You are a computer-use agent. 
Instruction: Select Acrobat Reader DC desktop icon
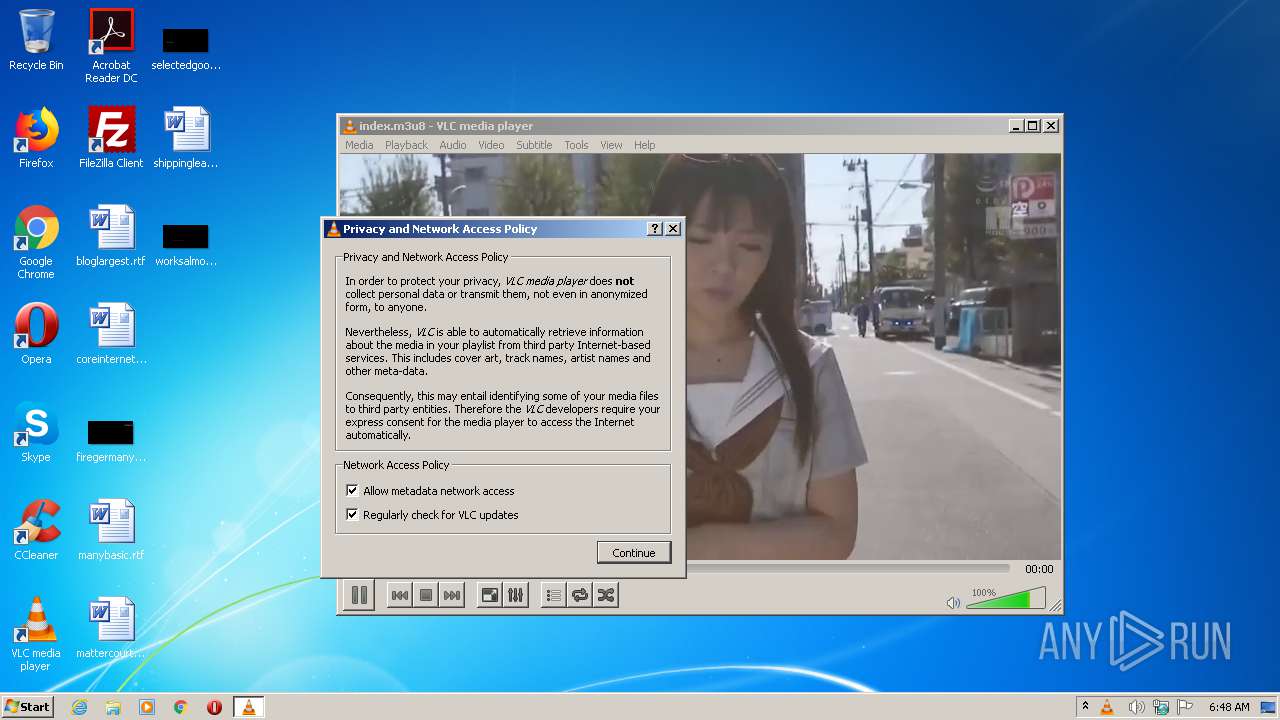tap(111, 46)
